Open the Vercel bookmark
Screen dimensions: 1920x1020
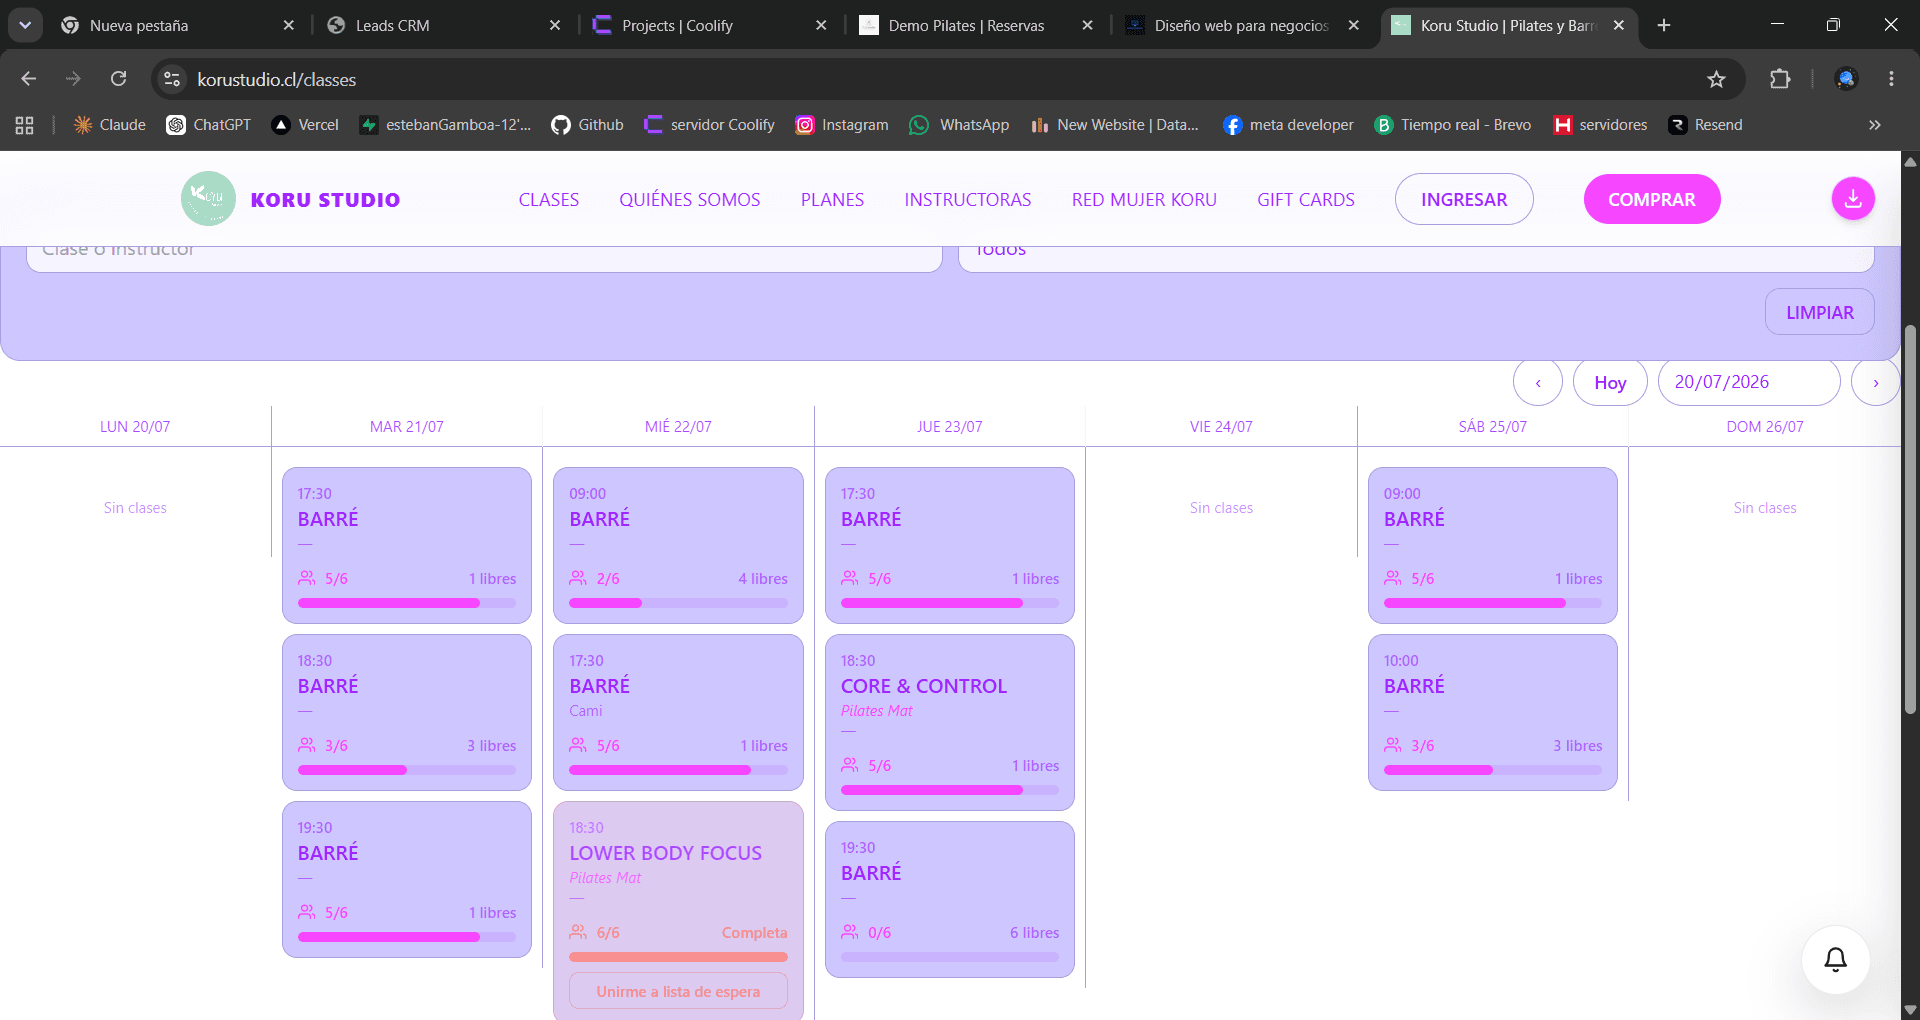306,125
